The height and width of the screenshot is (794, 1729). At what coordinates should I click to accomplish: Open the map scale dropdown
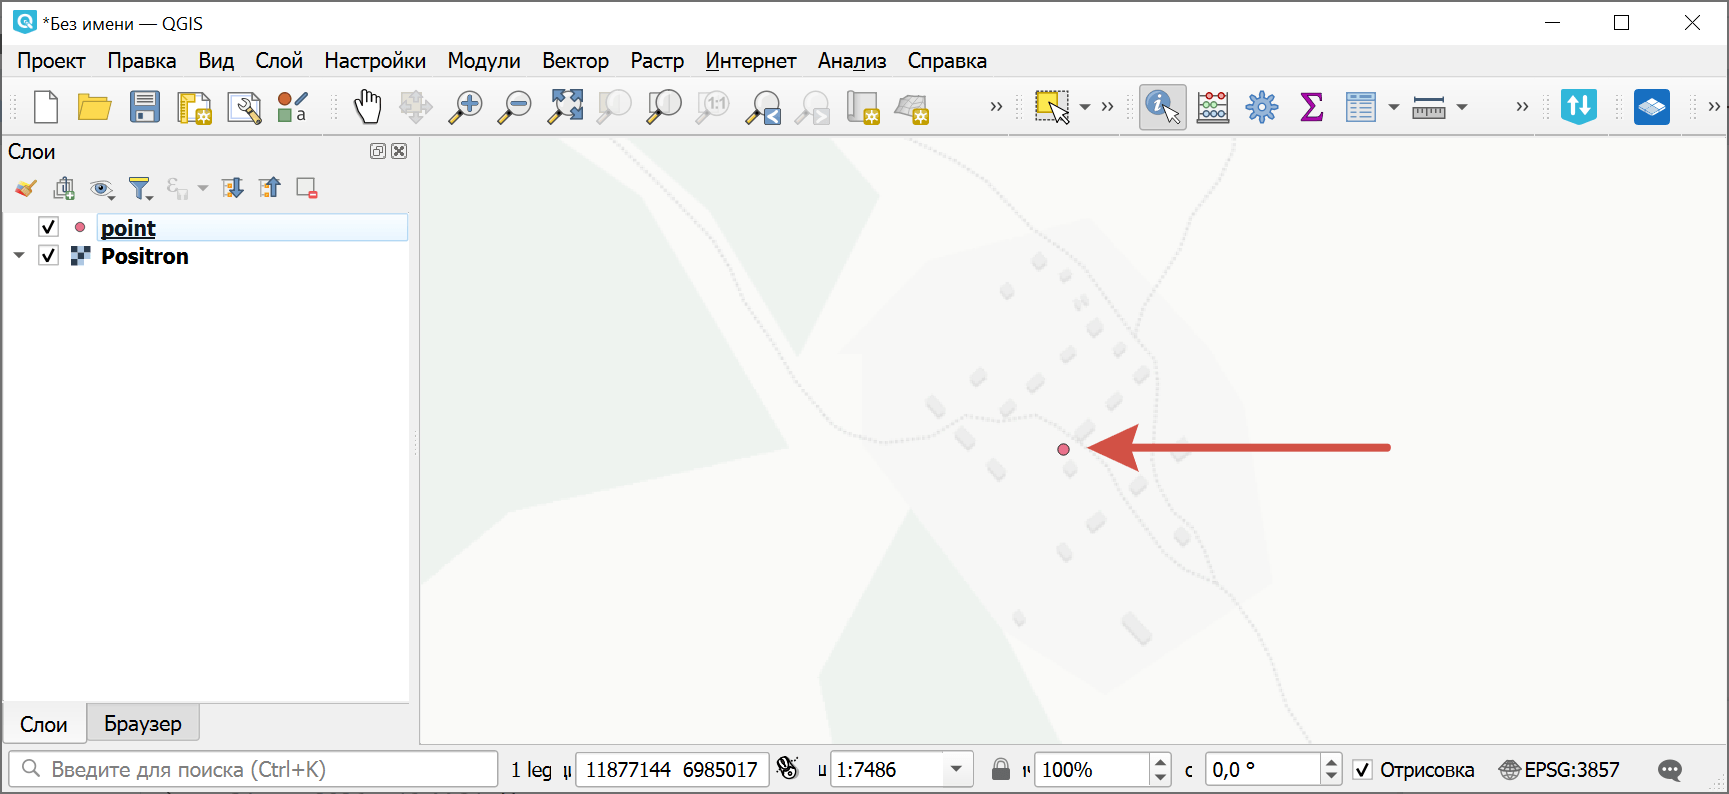(x=956, y=770)
